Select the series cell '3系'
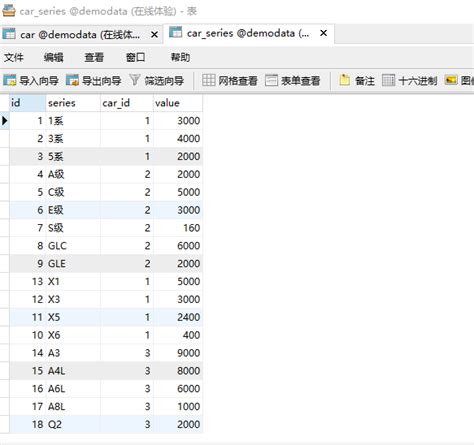 coord(73,138)
